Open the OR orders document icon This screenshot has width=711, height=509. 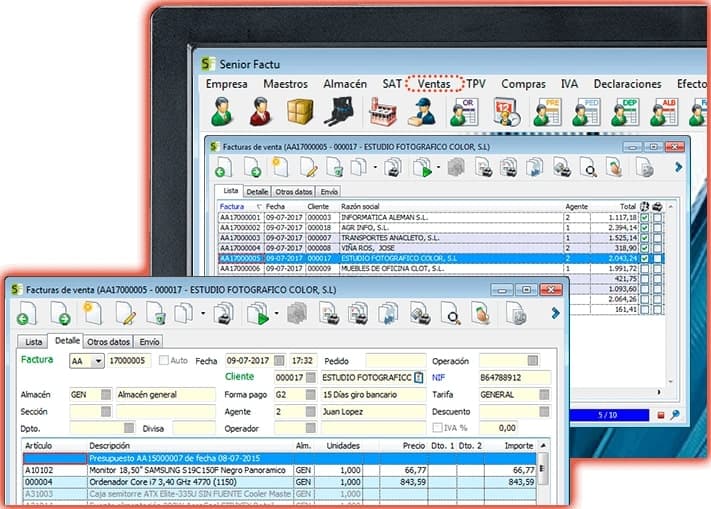coord(464,111)
